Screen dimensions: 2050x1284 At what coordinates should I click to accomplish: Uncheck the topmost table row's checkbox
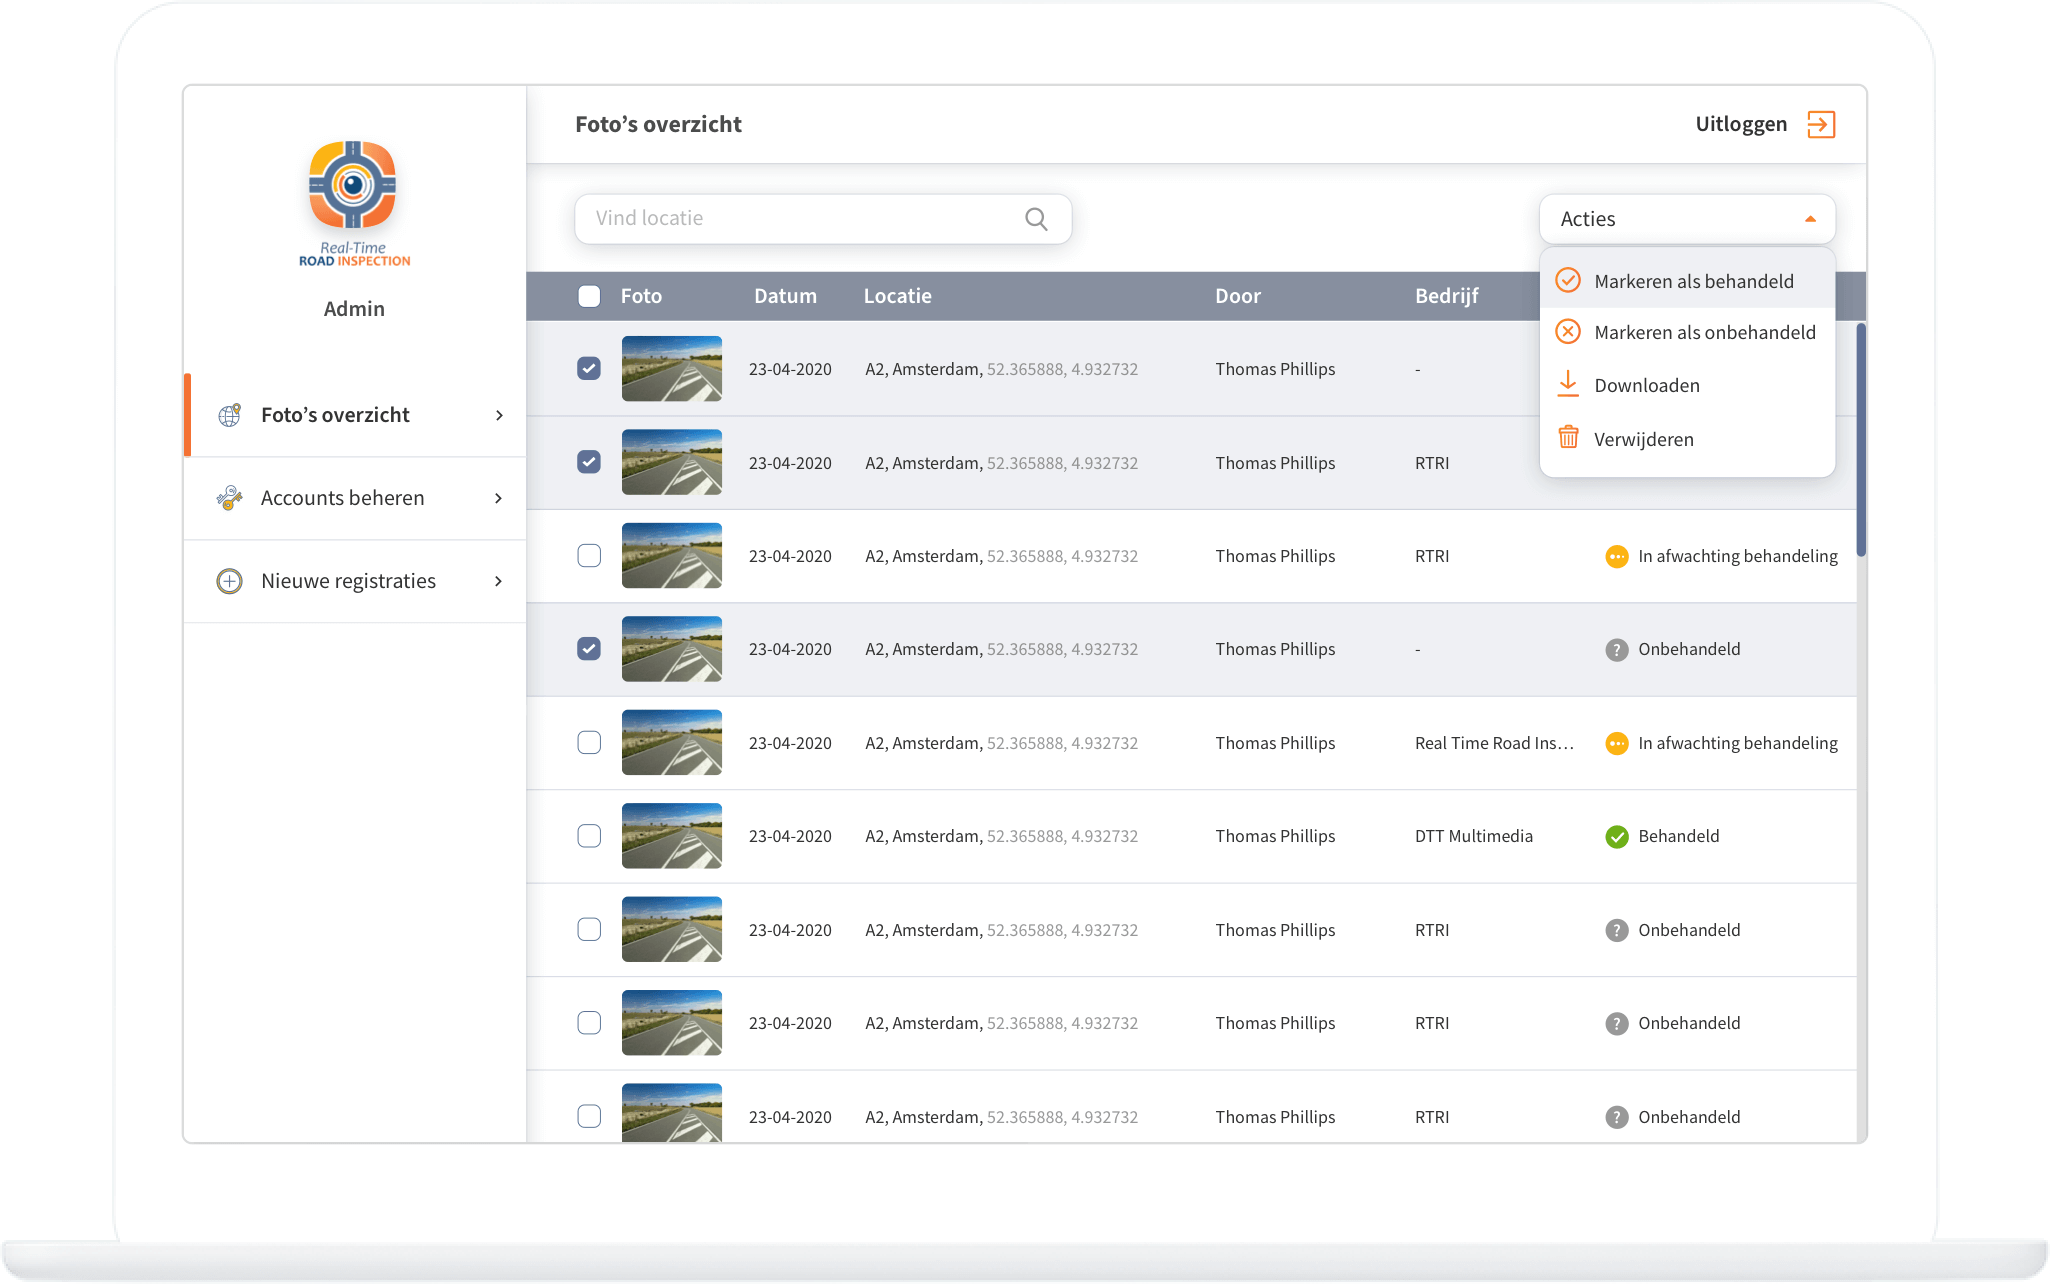[589, 369]
